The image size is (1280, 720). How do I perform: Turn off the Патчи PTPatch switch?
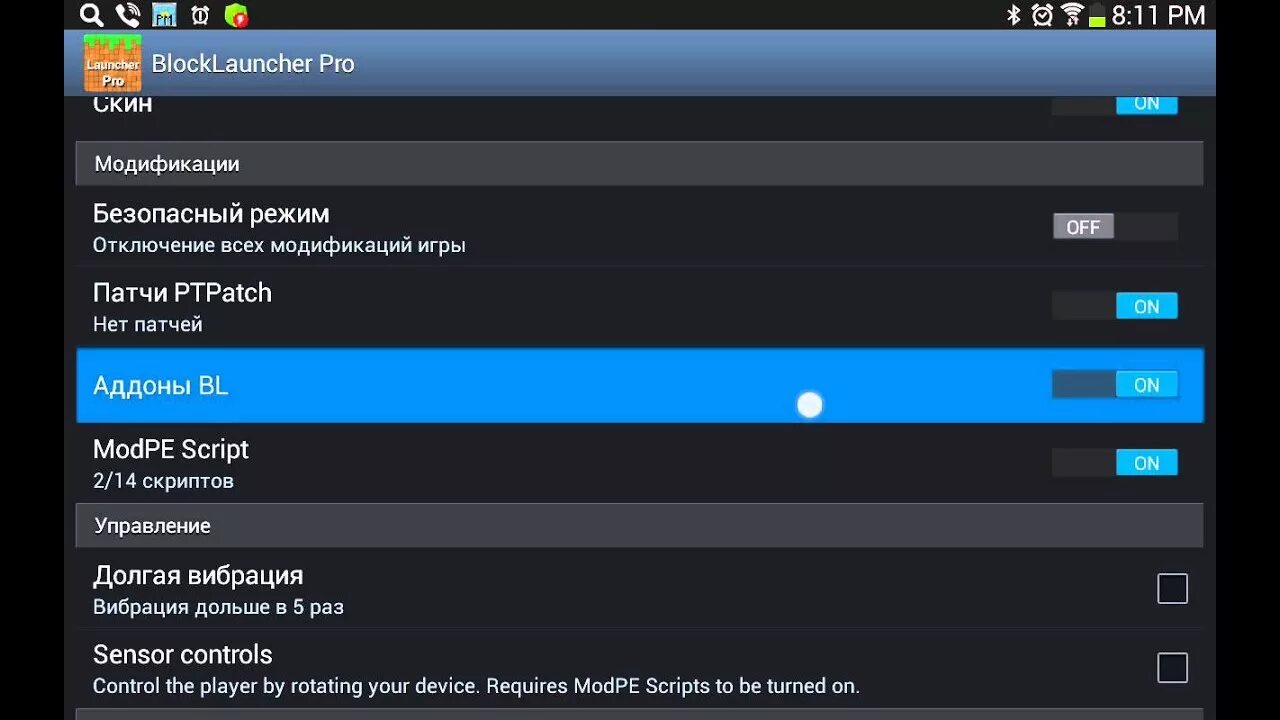tap(1115, 306)
